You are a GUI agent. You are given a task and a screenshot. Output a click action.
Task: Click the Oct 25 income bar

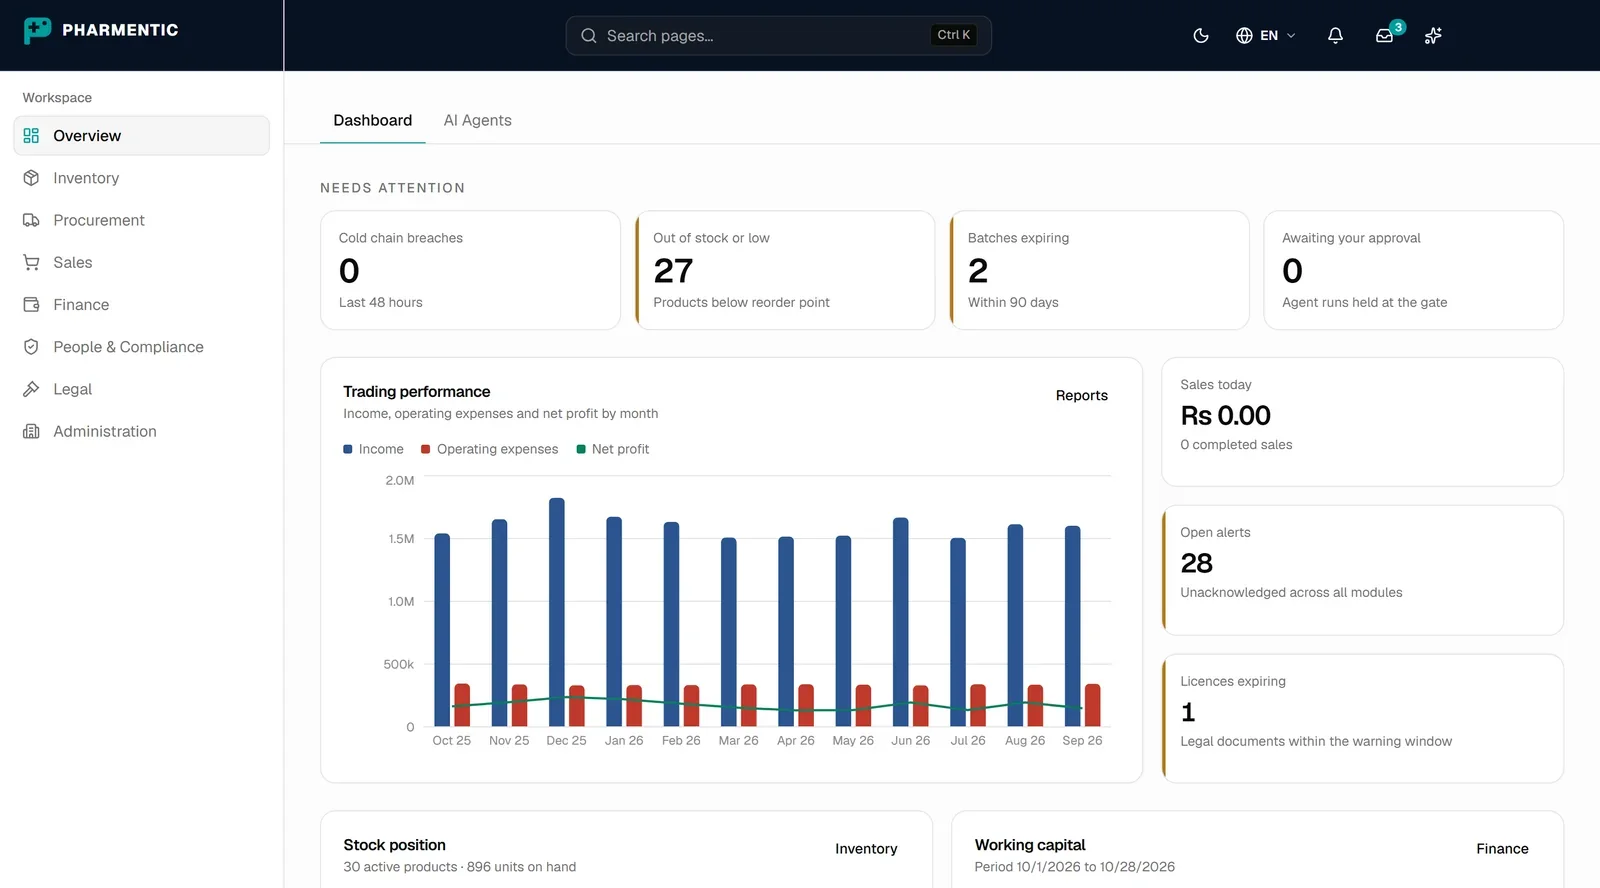(442, 630)
